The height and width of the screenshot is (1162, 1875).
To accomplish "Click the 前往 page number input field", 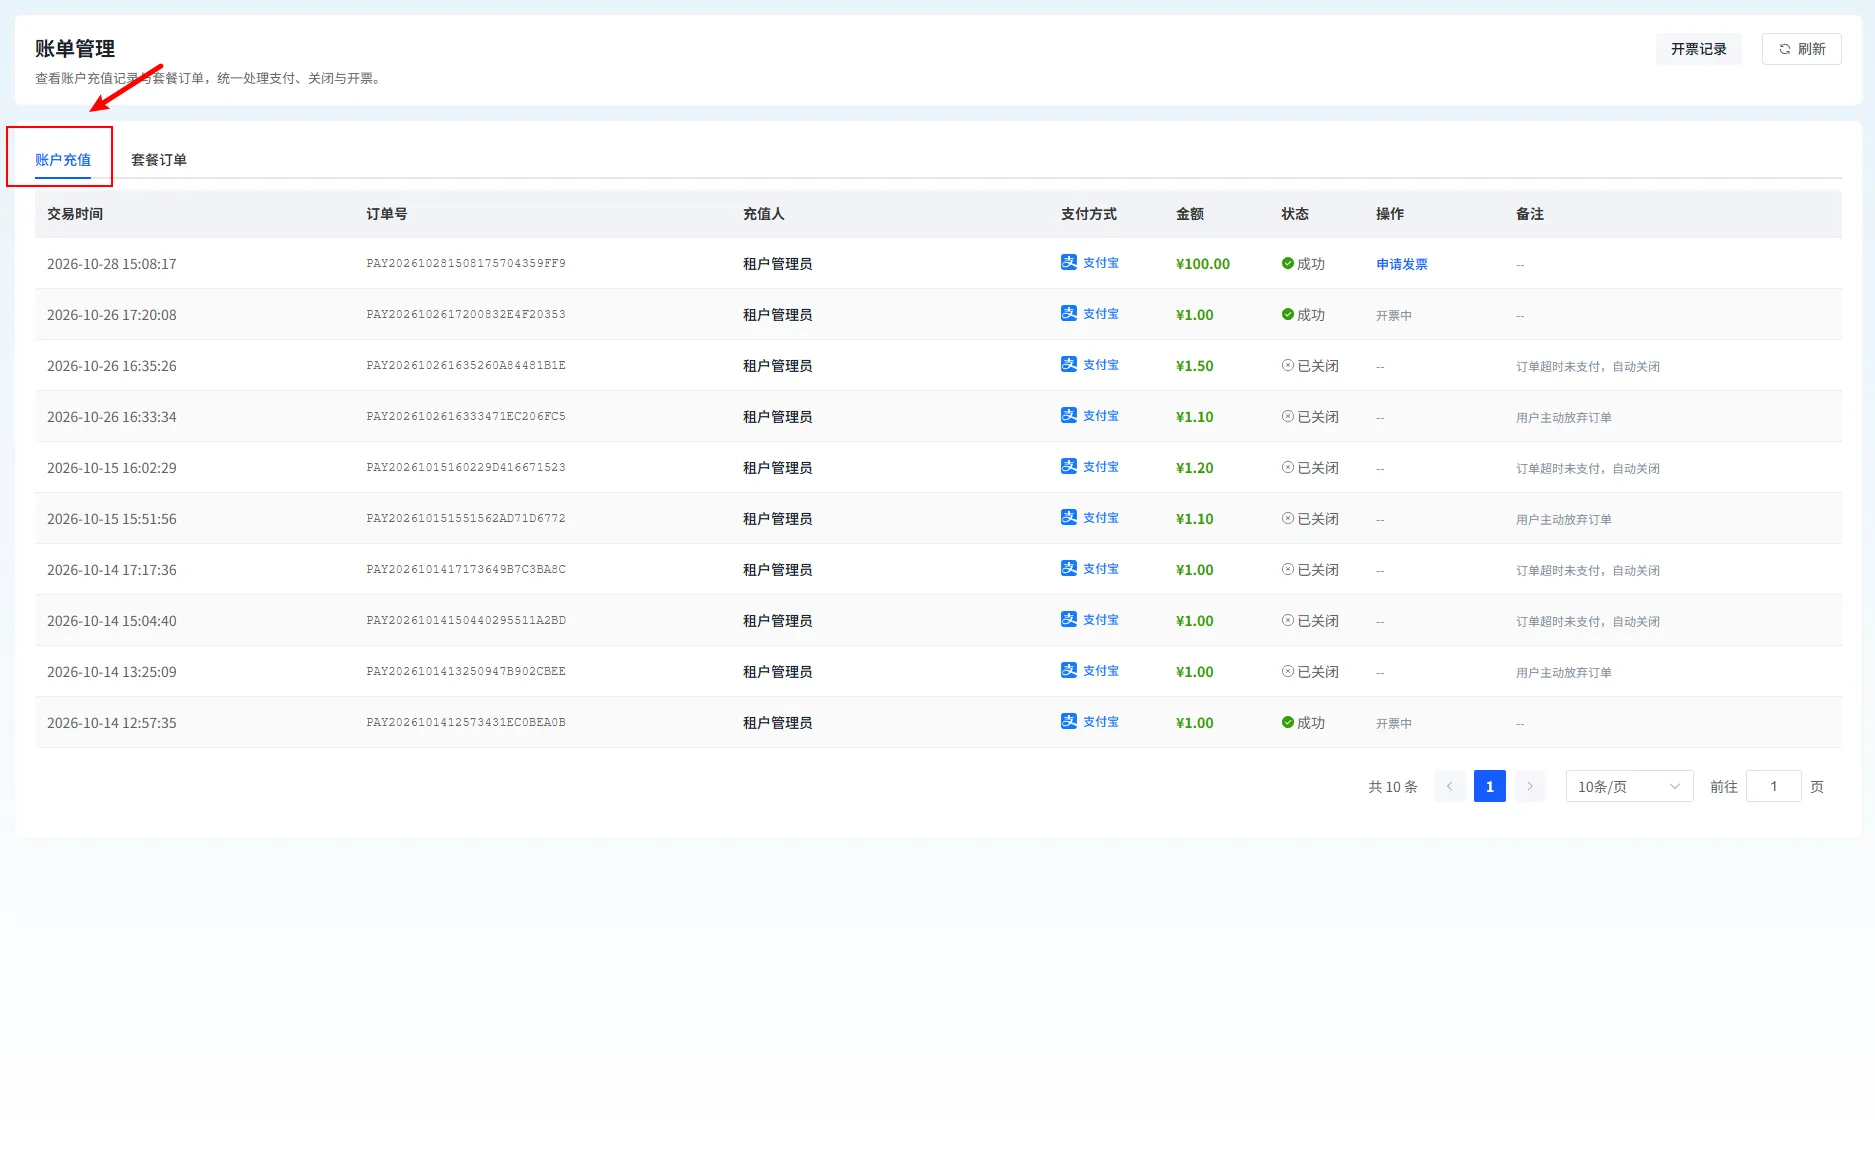I will (x=1773, y=787).
